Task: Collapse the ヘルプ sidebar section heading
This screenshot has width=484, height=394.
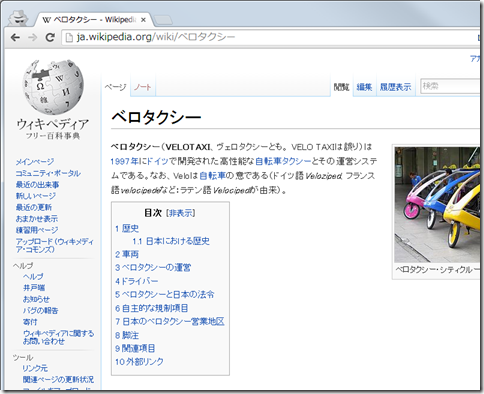Action: coord(23,266)
